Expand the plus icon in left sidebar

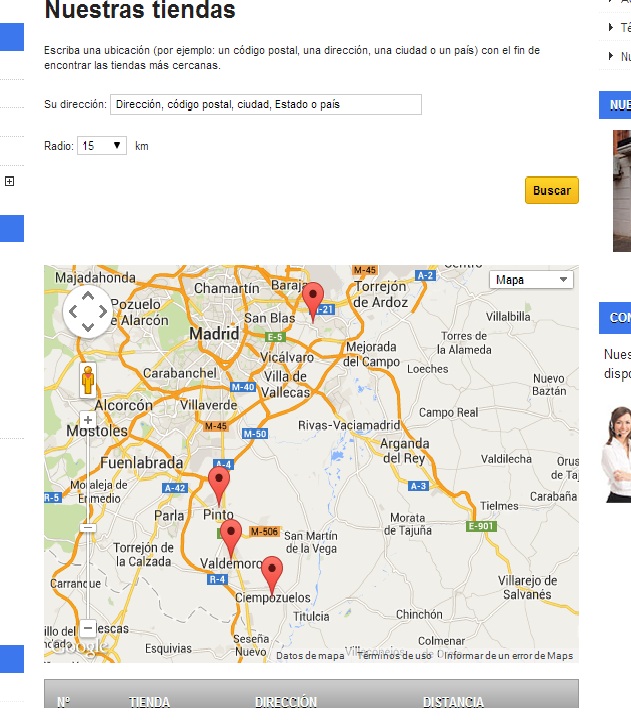pyautogui.click(x=9, y=181)
